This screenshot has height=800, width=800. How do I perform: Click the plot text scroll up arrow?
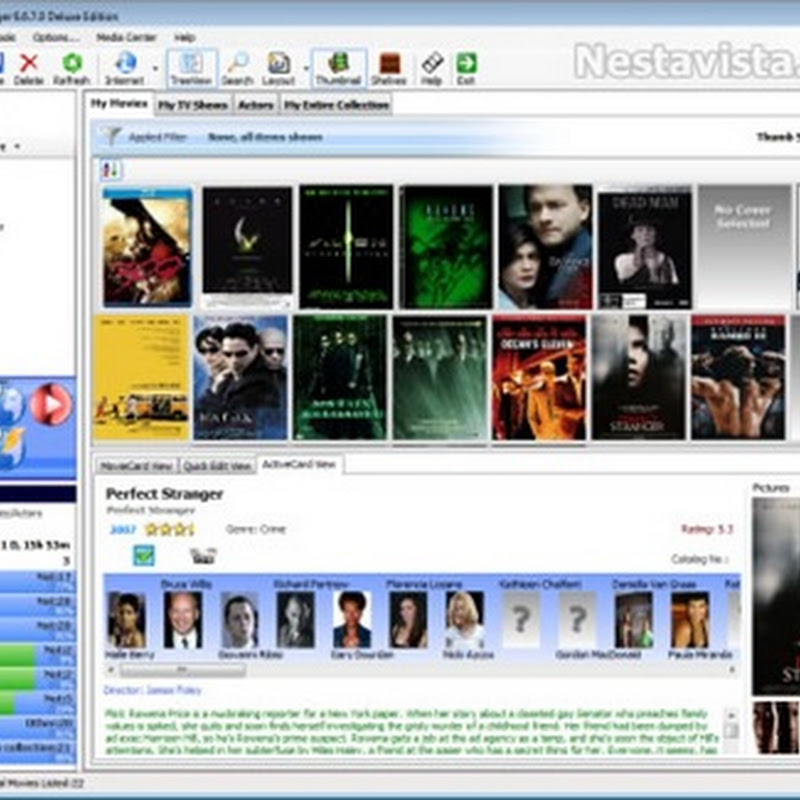click(x=732, y=715)
